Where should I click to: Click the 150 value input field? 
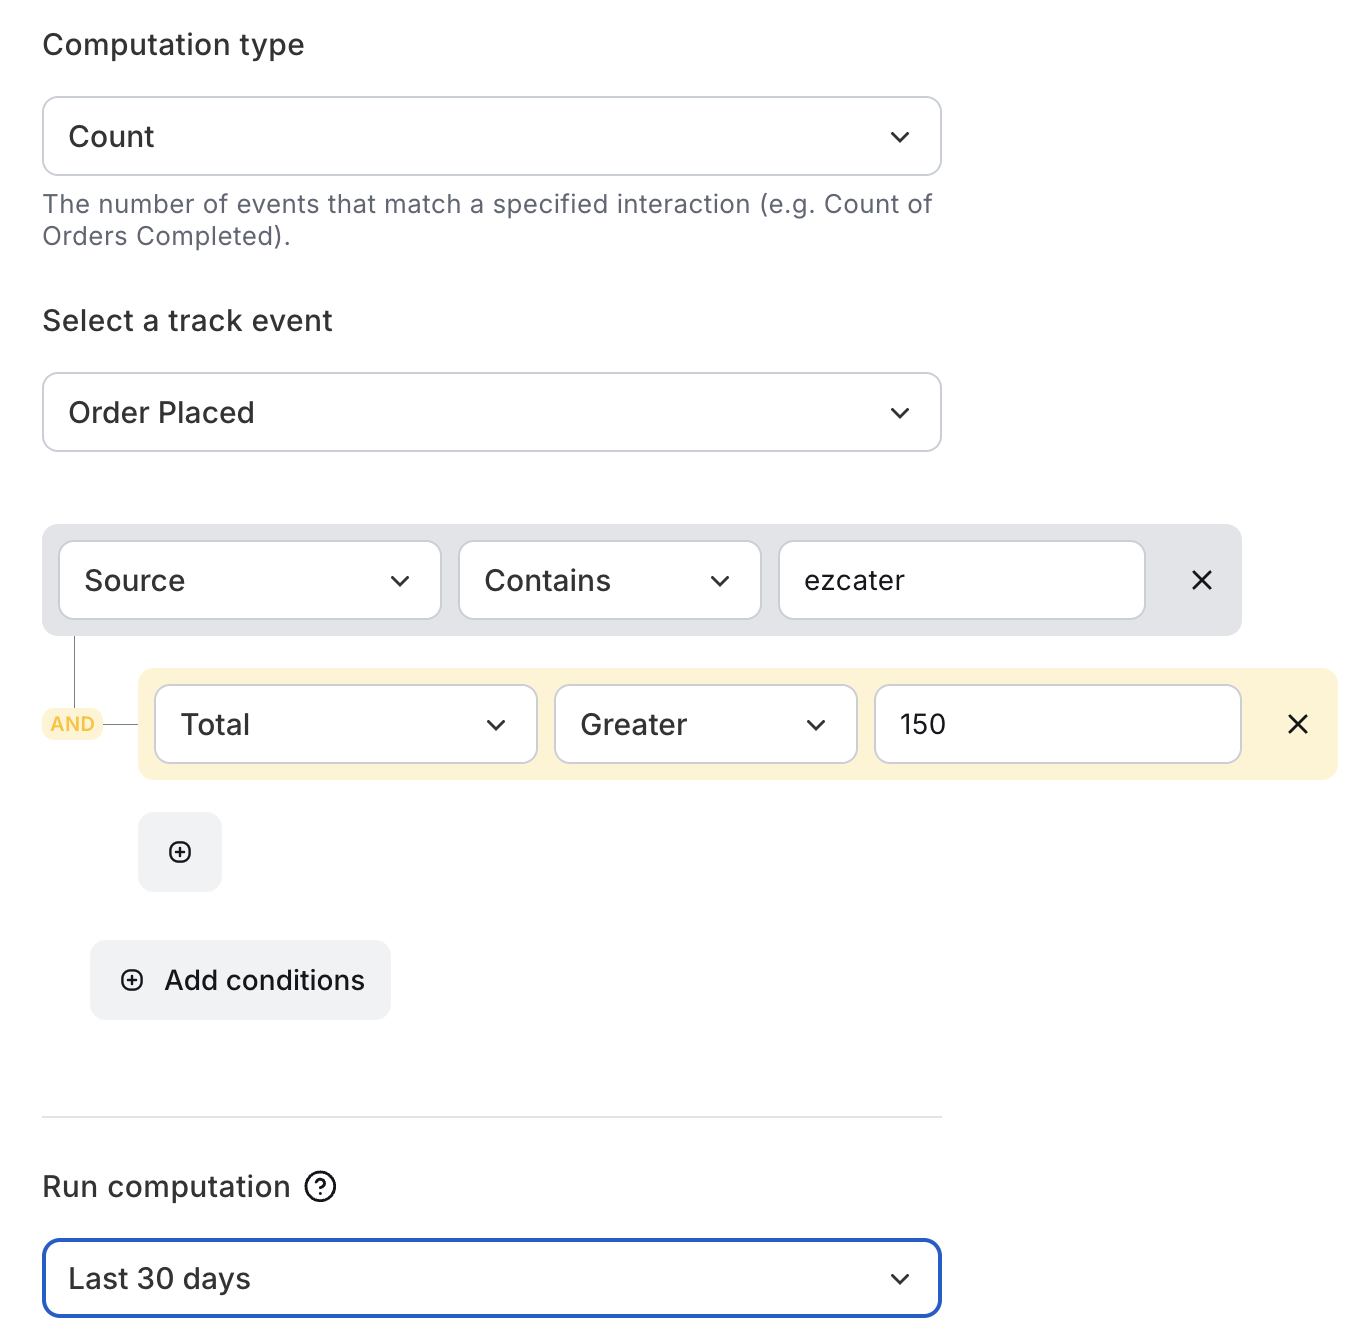[x=1058, y=724]
